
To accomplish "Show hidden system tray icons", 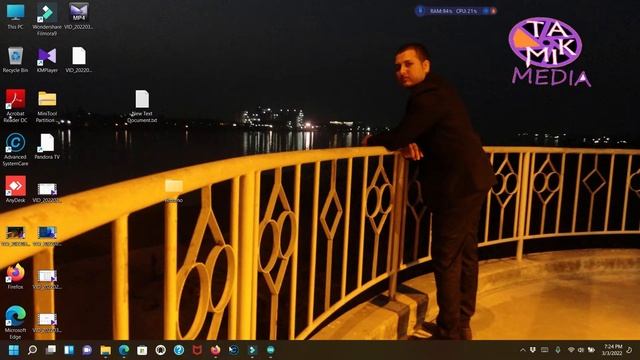I will click(523, 350).
